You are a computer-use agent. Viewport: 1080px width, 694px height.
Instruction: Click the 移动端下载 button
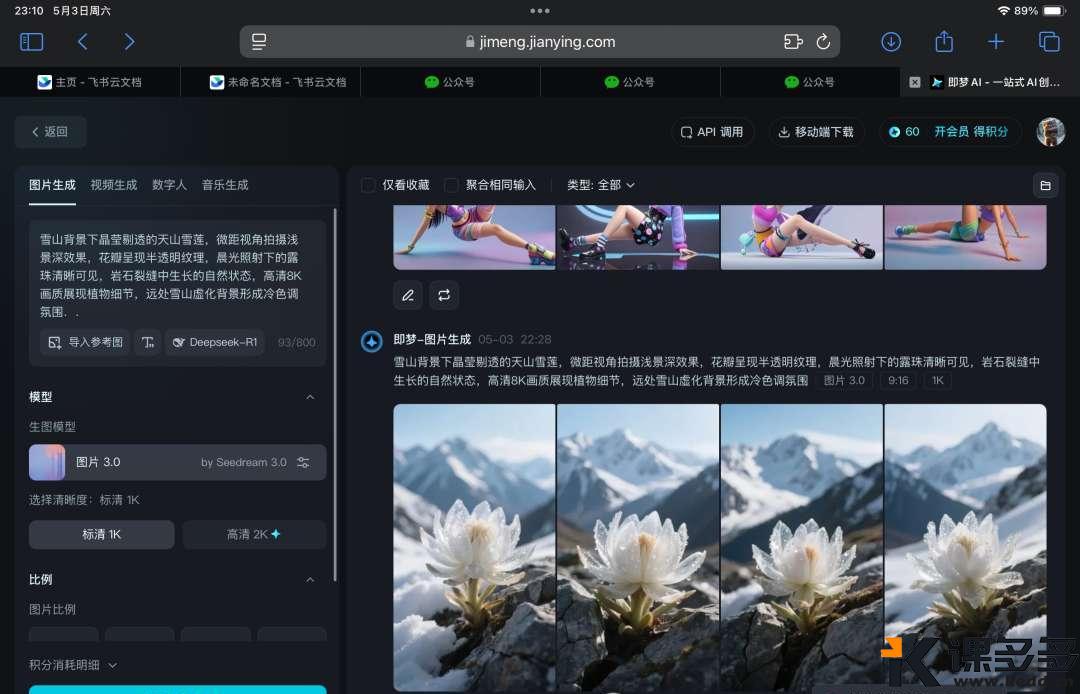(x=816, y=132)
